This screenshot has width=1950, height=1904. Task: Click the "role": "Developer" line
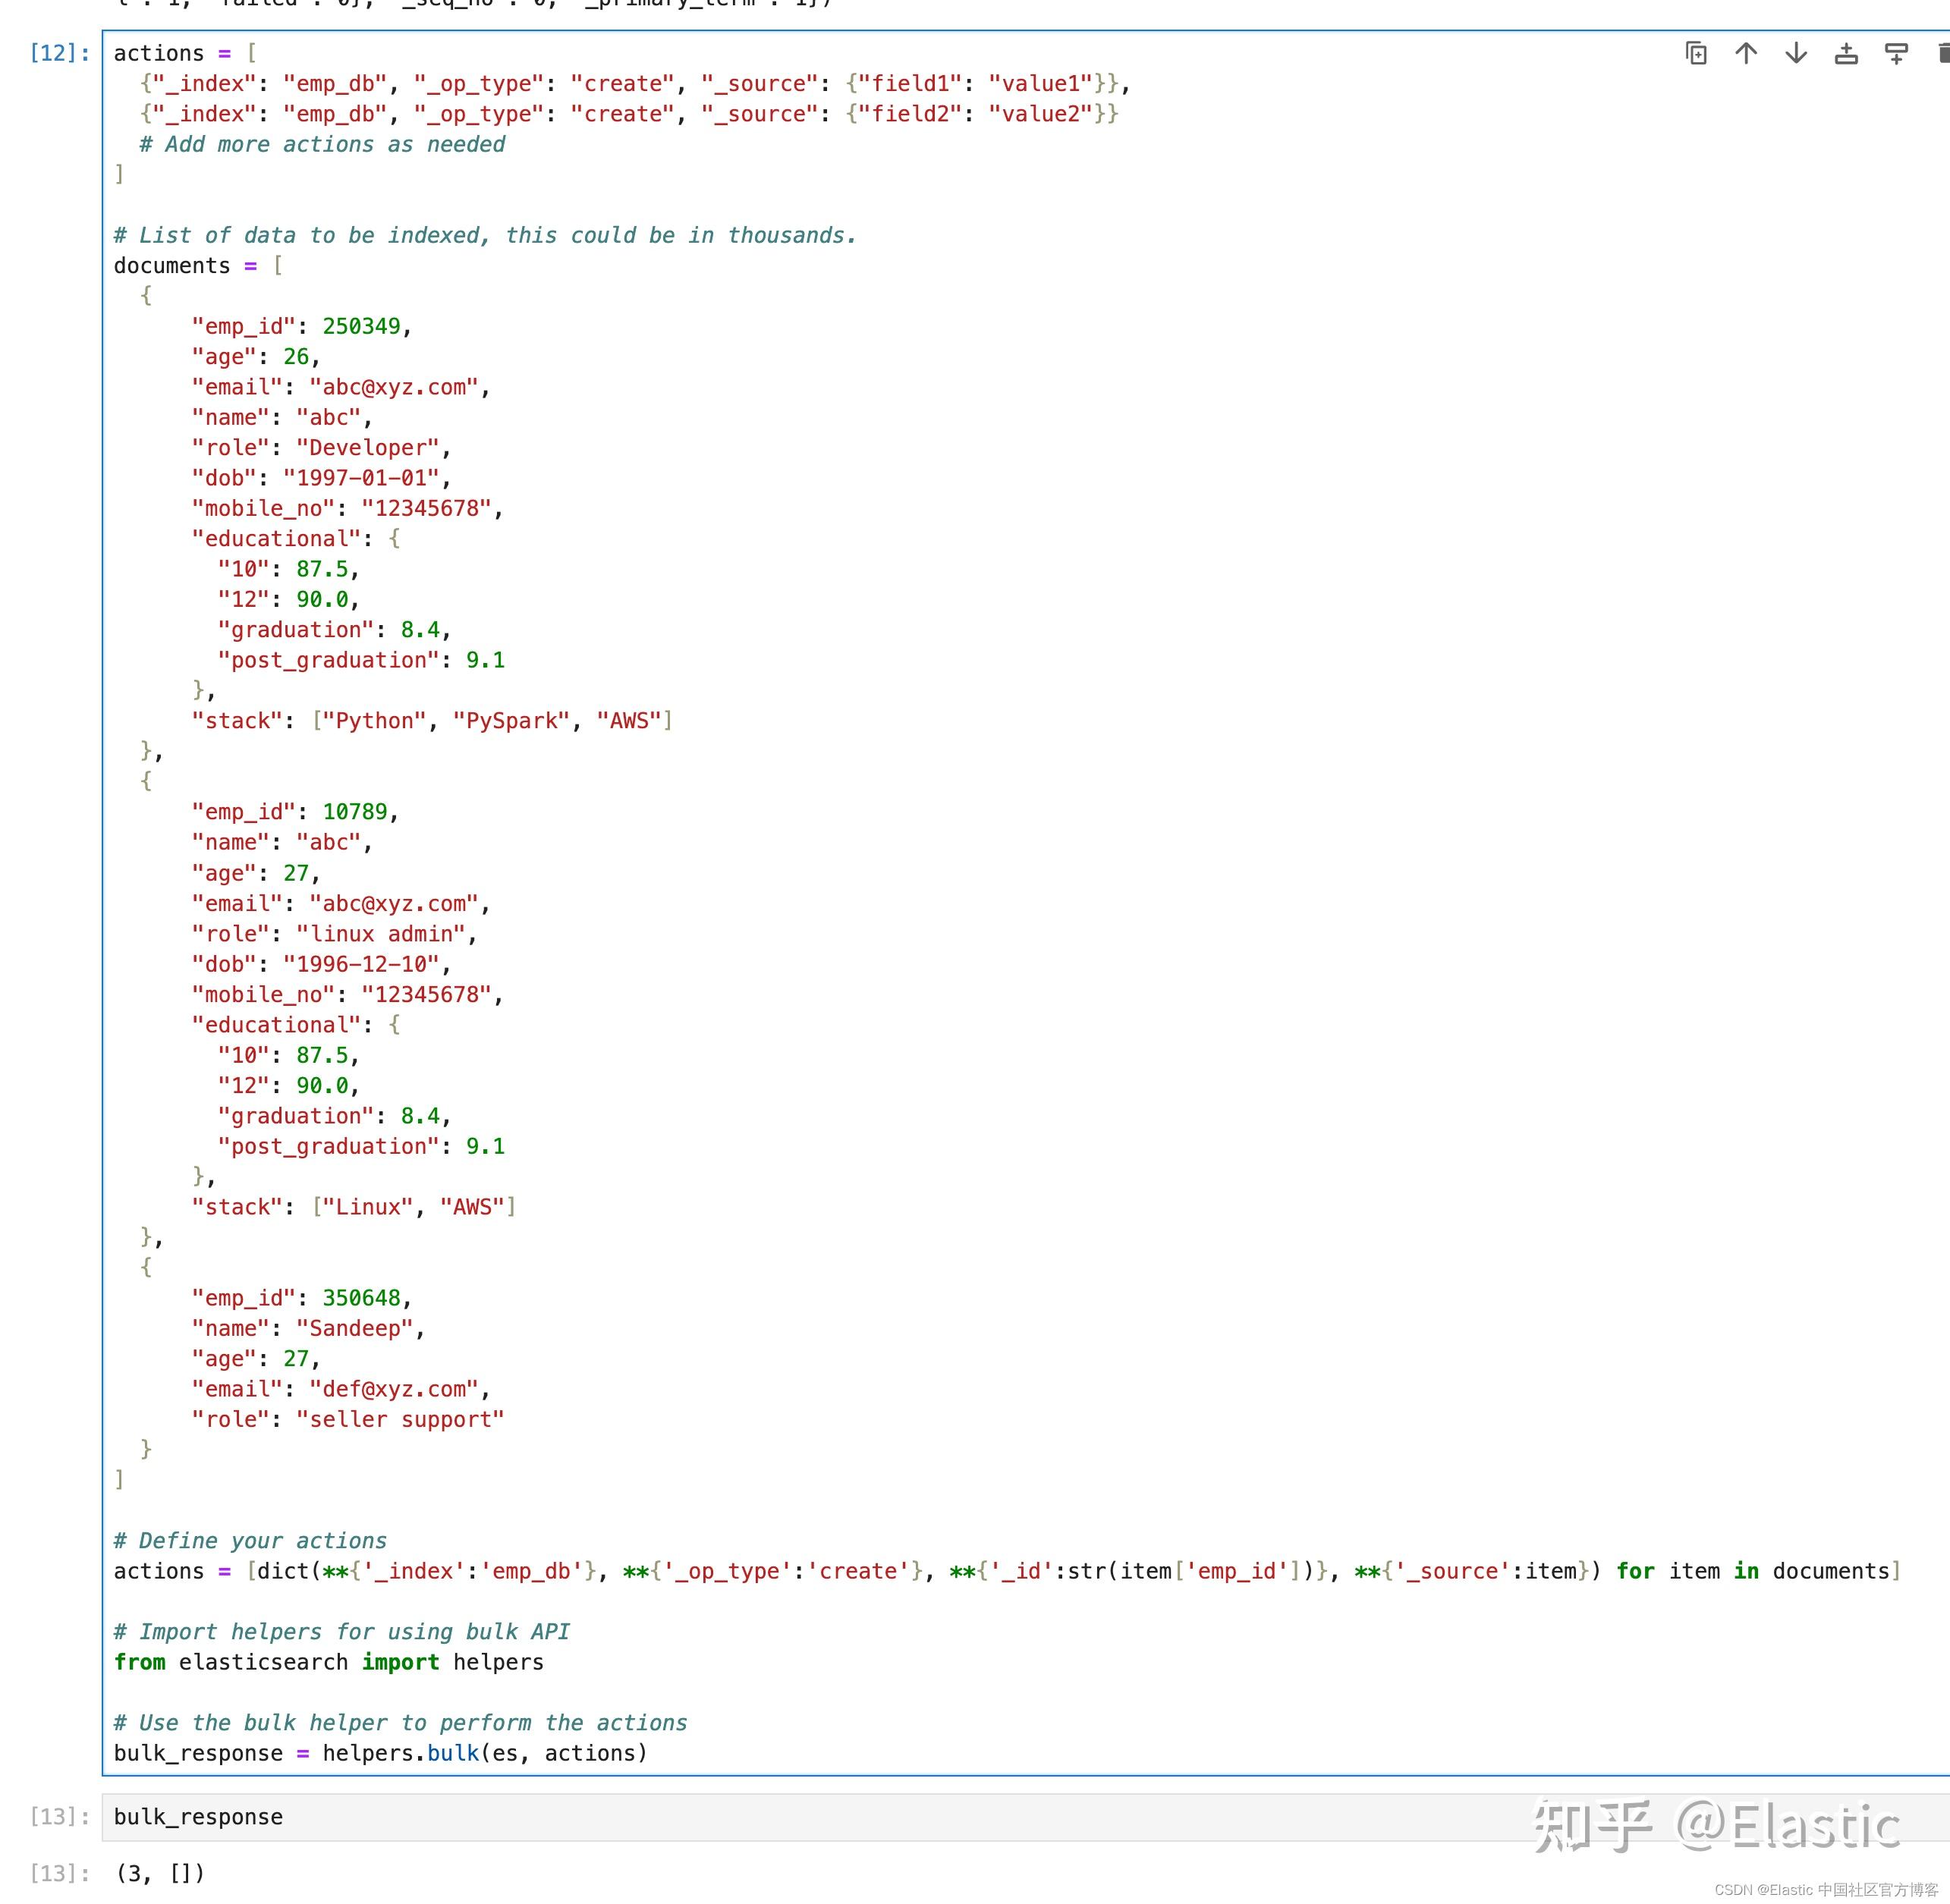click(x=321, y=448)
